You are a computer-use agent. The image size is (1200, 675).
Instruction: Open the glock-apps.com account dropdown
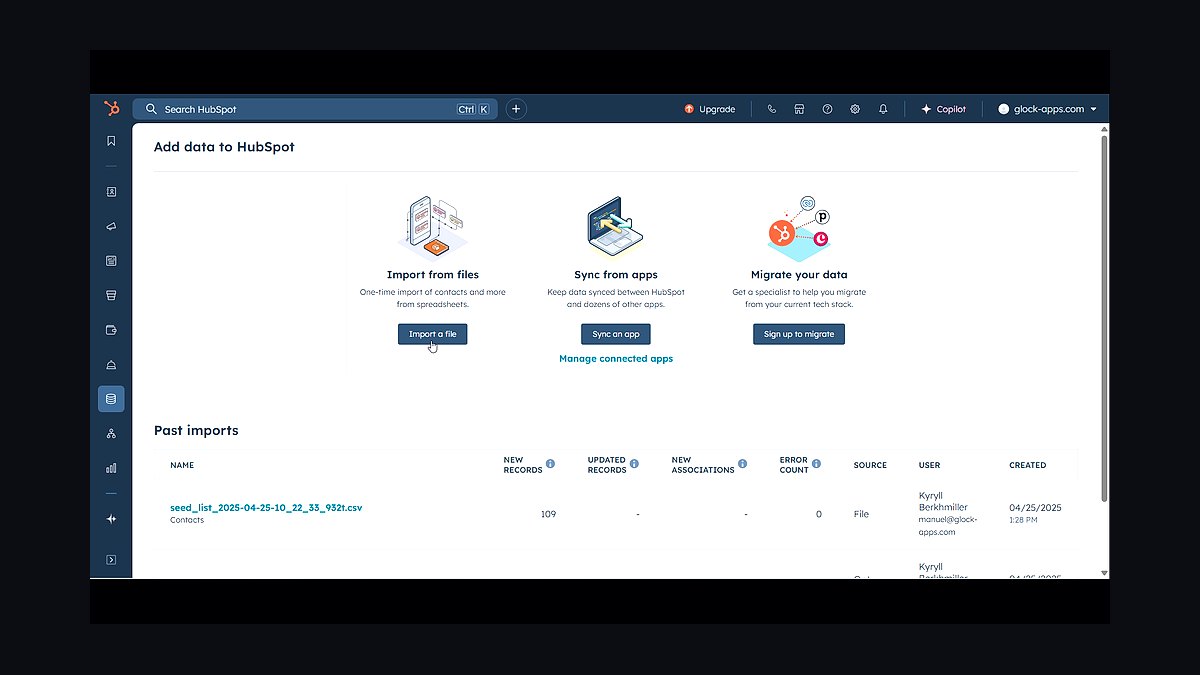click(1047, 109)
